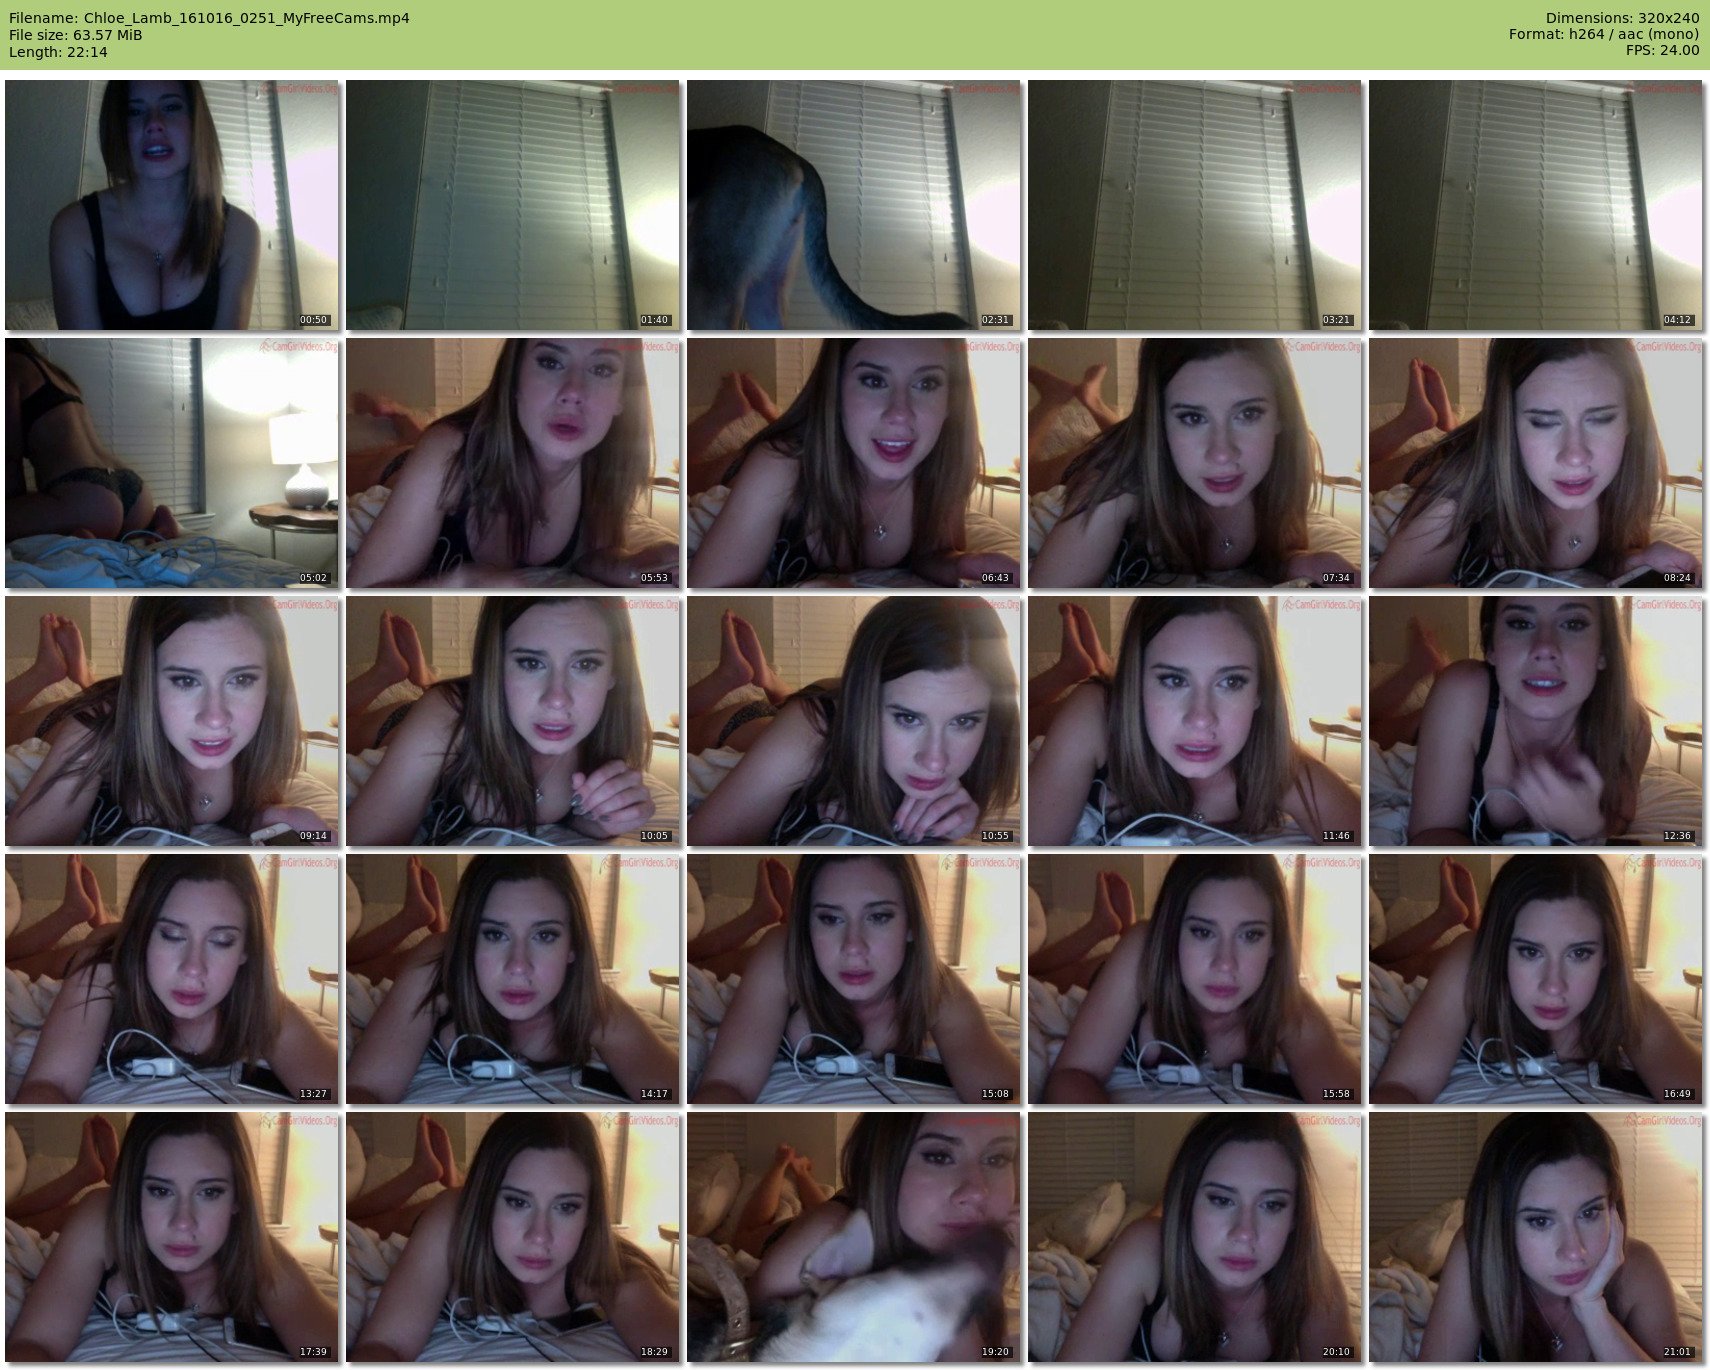Select the 13:27 frame
Screen dimensions: 1710x1370
(x=172, y=979)
